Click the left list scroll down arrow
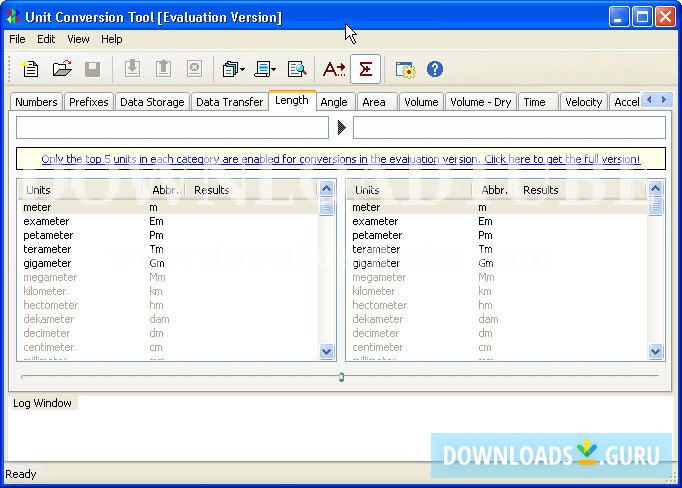This screenshot has height=488, width=682. [327, 351]
